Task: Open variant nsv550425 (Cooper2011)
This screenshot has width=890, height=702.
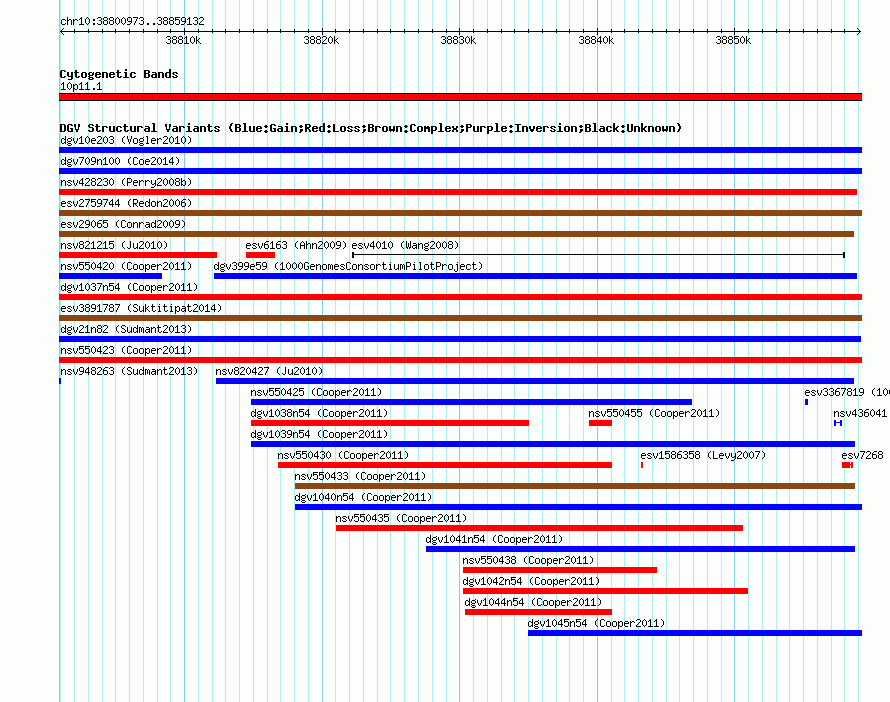Action: pos(316,392)
